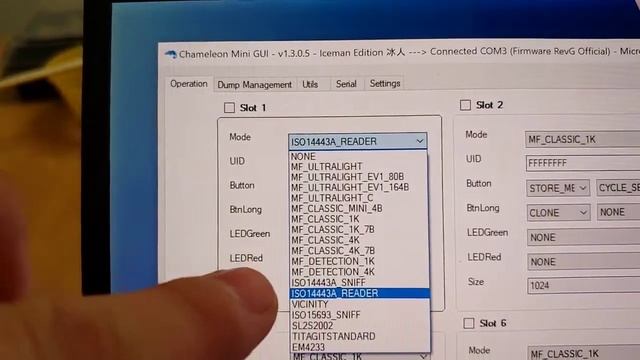Collapse the Slot 1 Mode combo box

[358, 141]
